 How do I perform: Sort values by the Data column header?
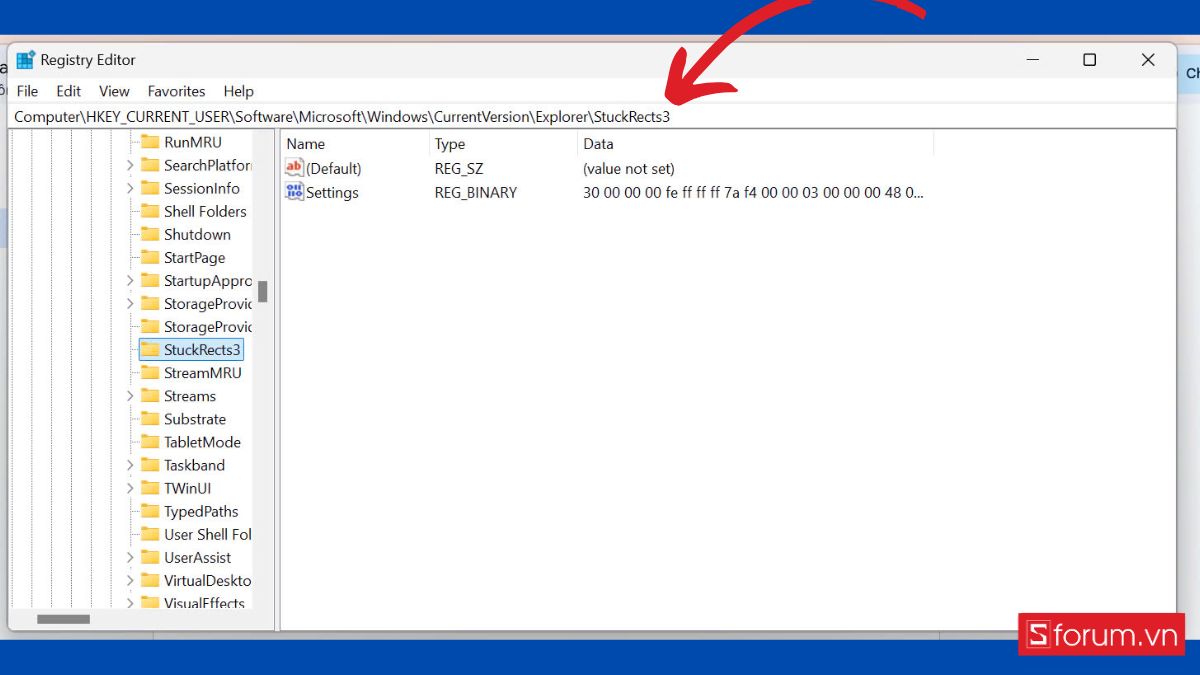(x=756, y=144)
